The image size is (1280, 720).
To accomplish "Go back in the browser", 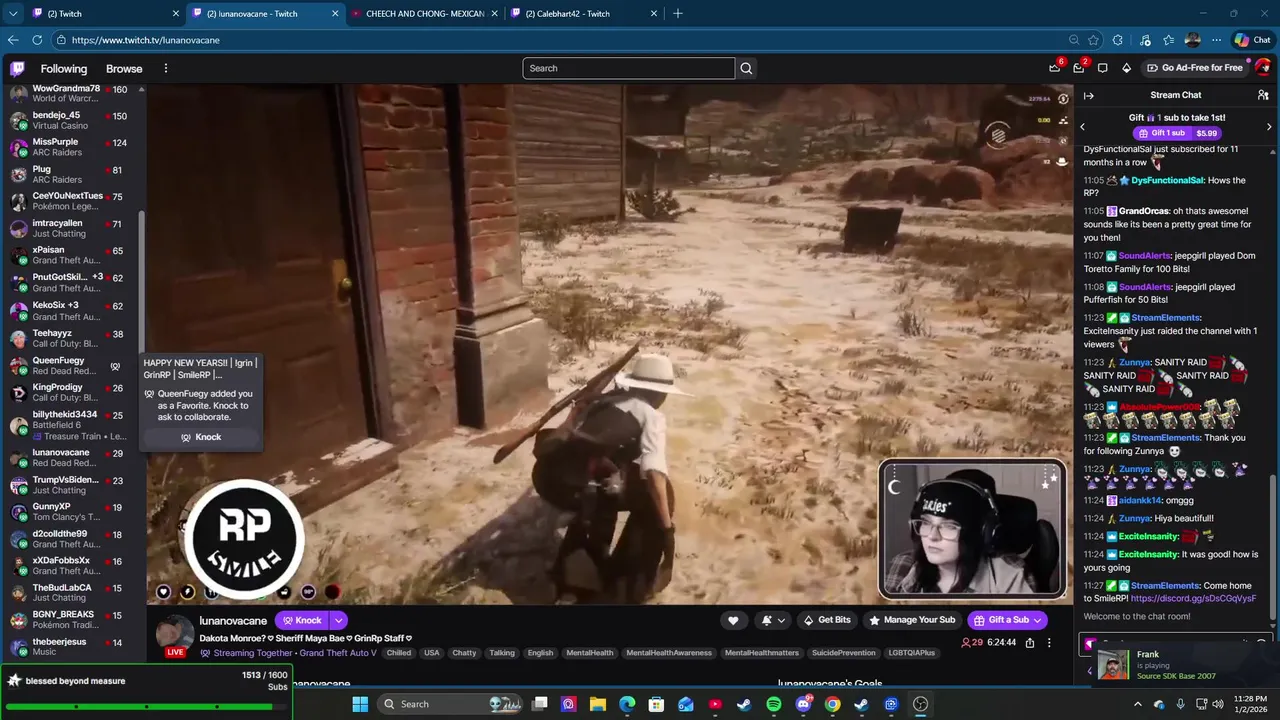I will [13, 40].
